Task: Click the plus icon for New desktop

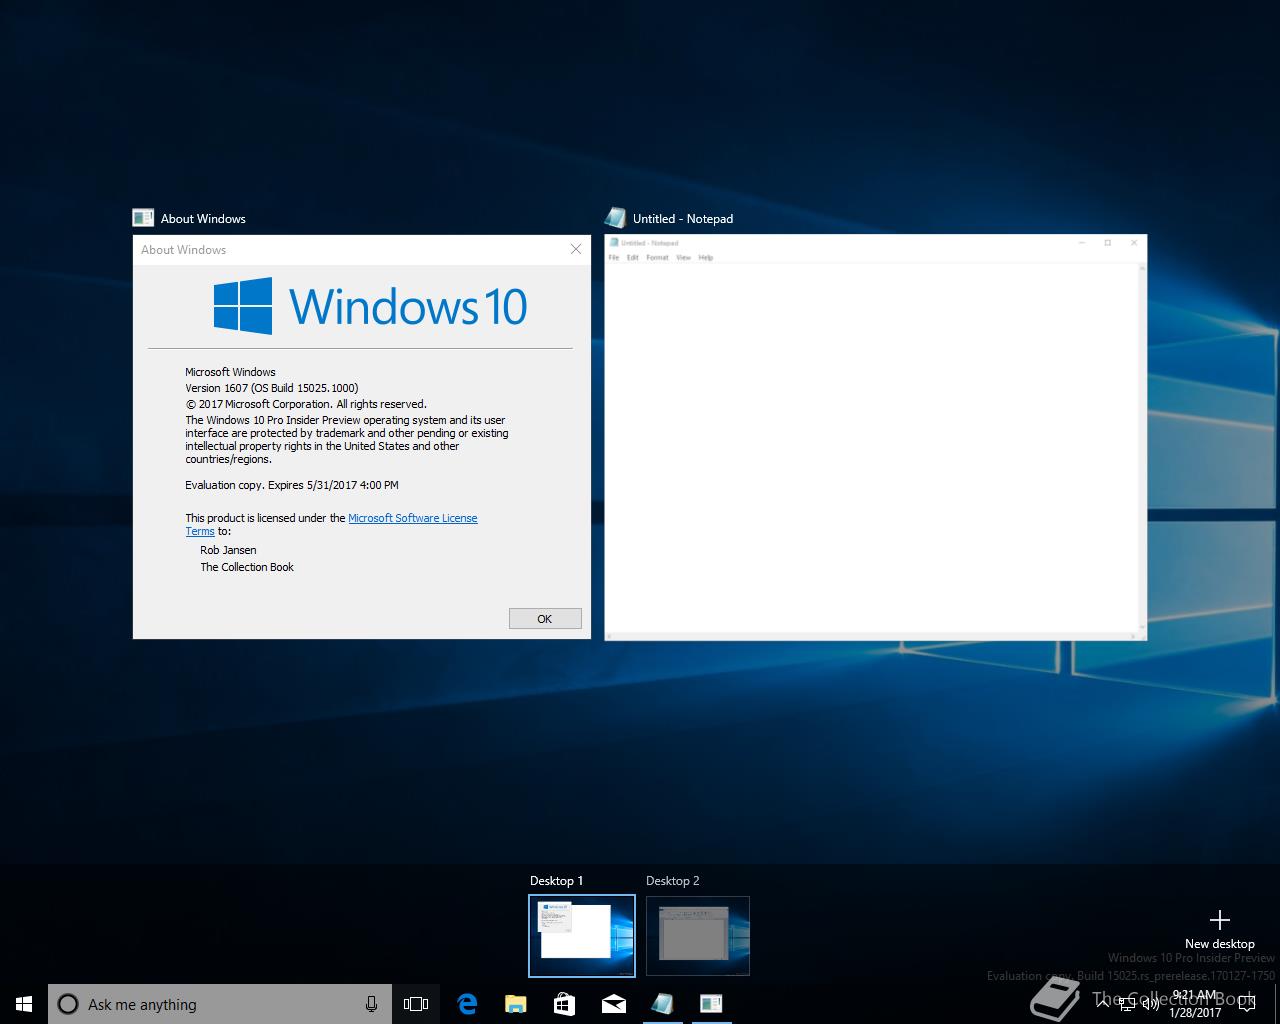Action: pos(1219,920)
